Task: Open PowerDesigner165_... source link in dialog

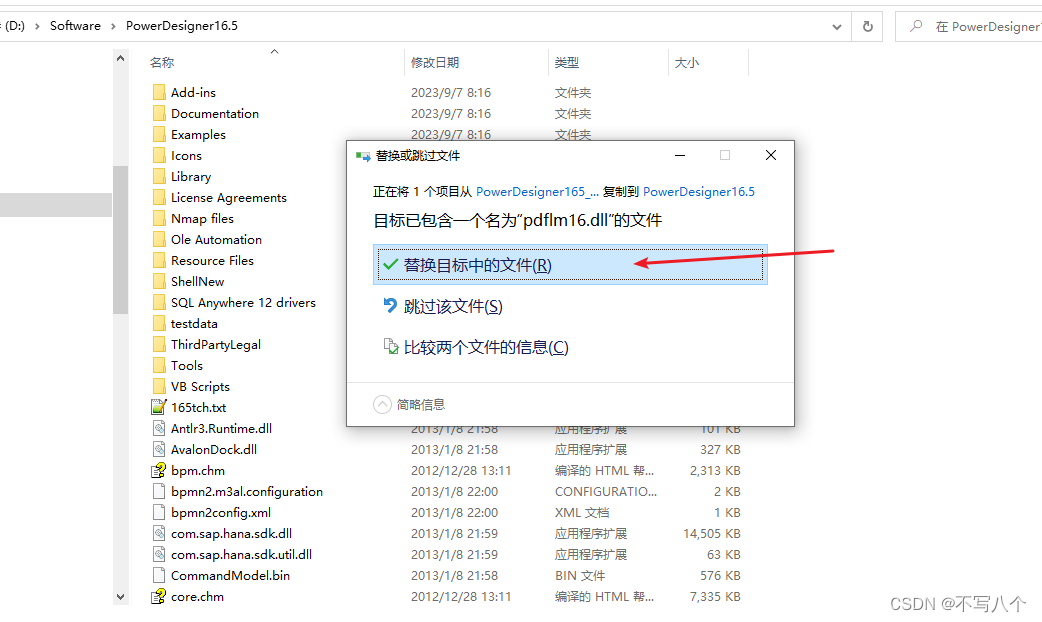Action: pos(537,191)
